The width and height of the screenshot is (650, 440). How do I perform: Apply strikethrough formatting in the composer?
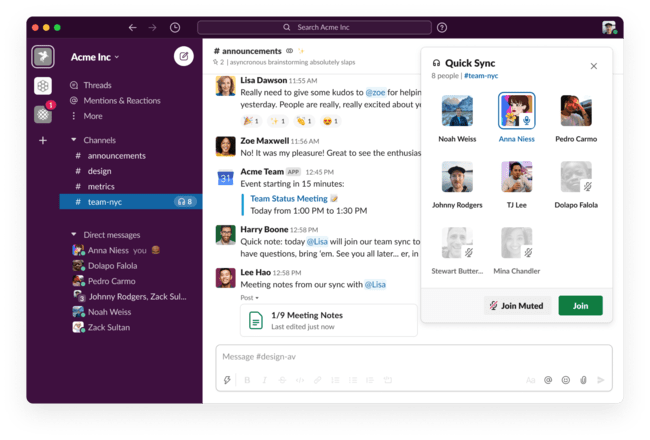tap(282, 380)
